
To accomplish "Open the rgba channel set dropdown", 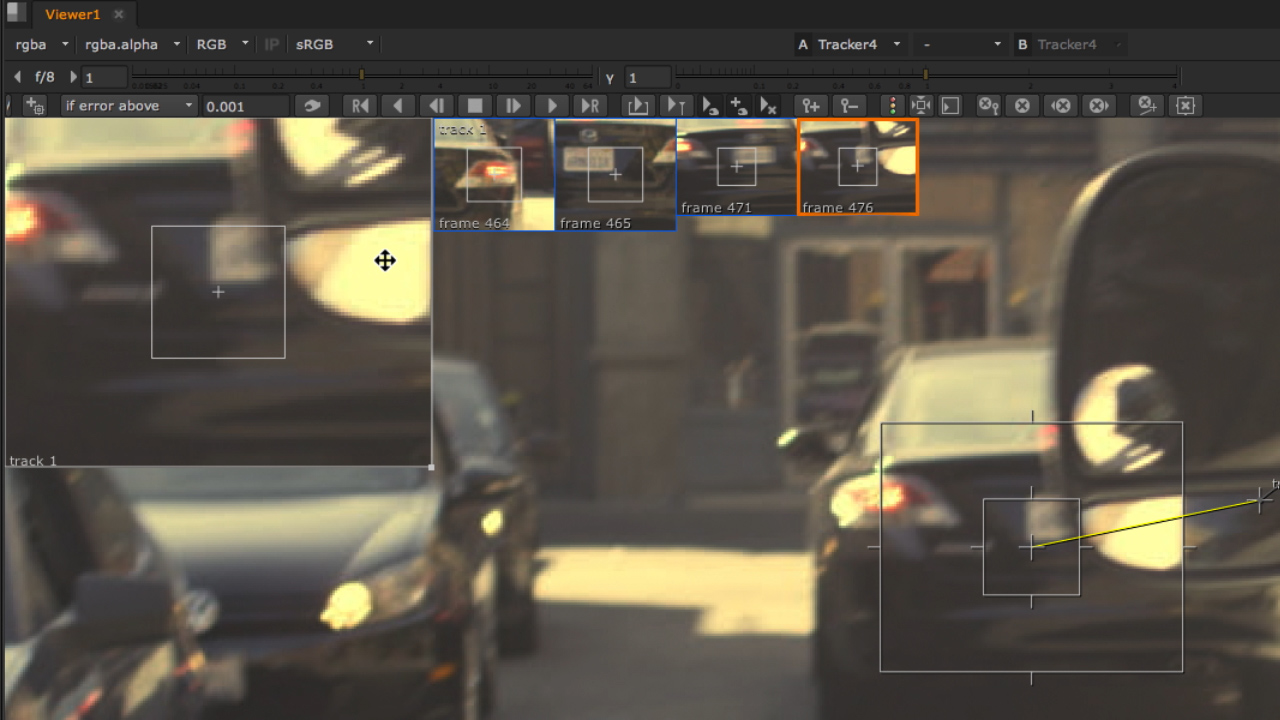I will pos(41,44).
